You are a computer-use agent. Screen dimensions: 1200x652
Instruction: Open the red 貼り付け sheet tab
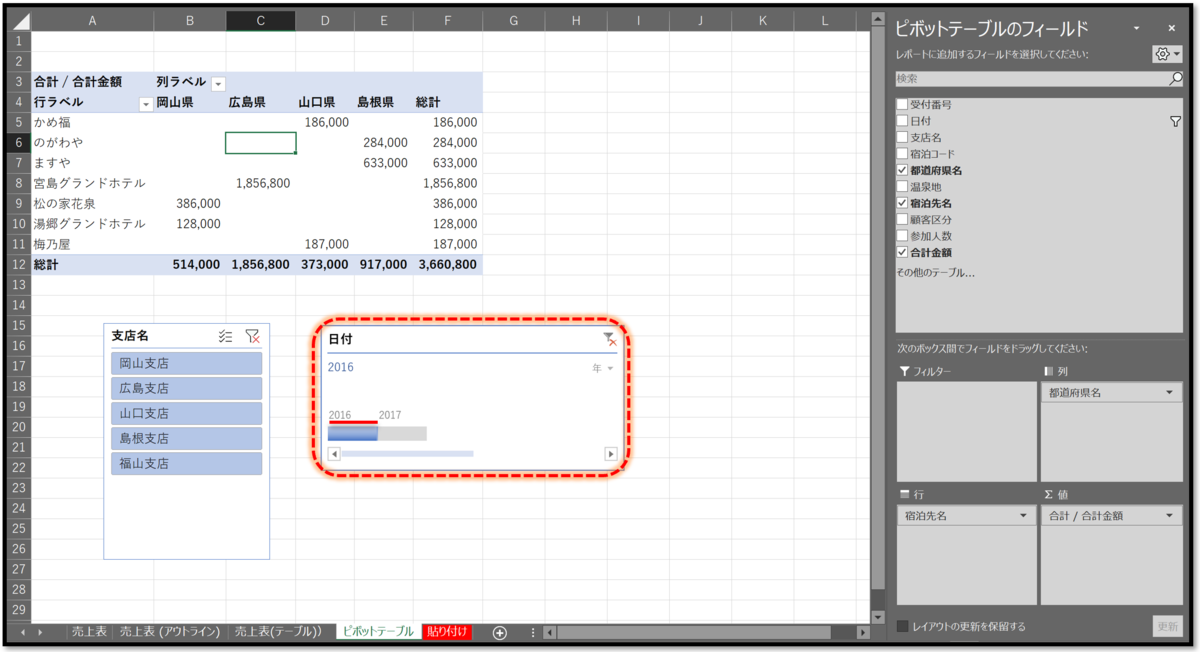[x=447, y=632]
